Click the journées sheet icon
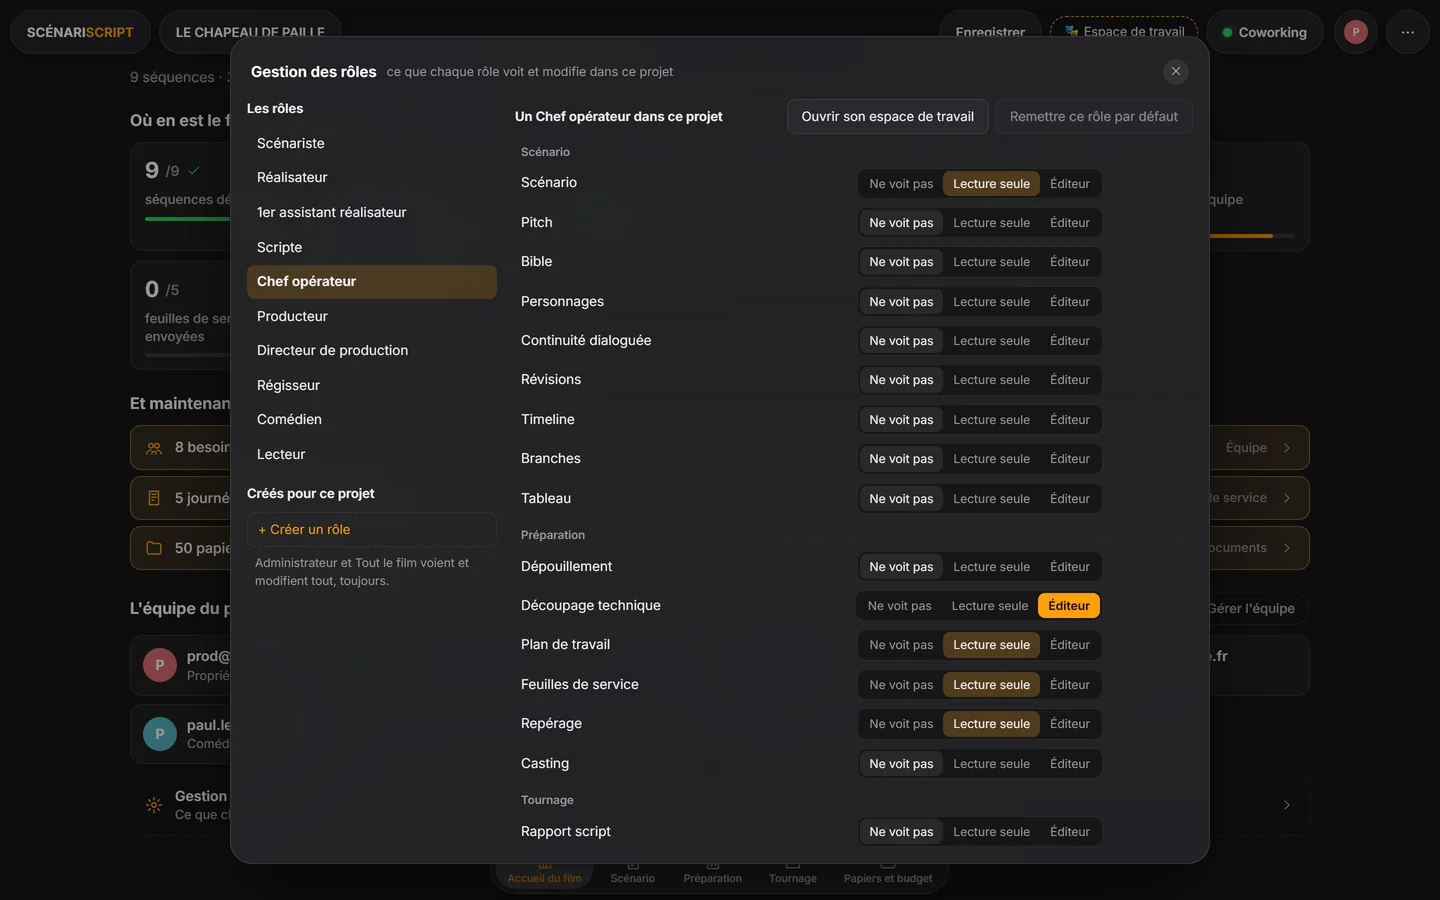 point(154,498)
